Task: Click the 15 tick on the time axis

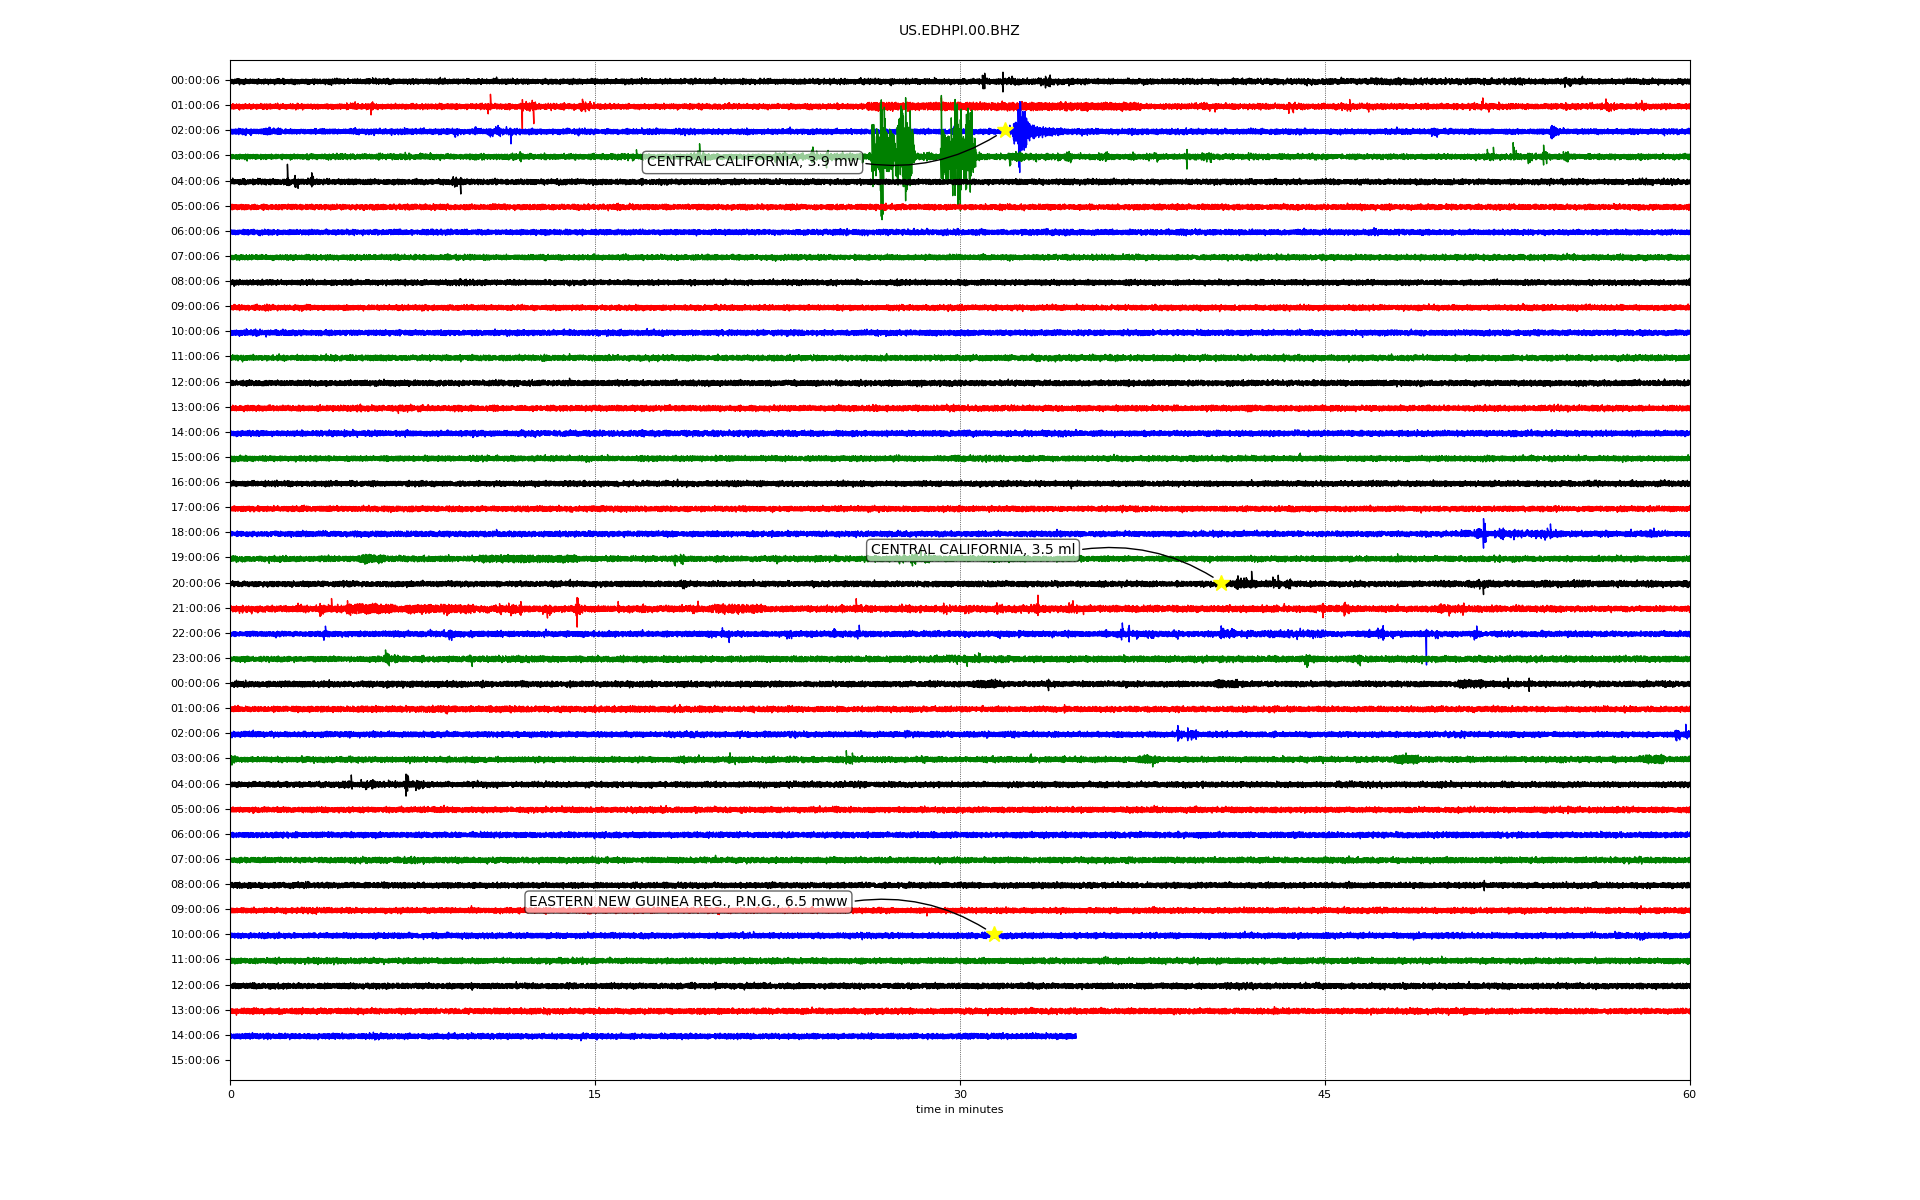Action: tap(595, 1094)
